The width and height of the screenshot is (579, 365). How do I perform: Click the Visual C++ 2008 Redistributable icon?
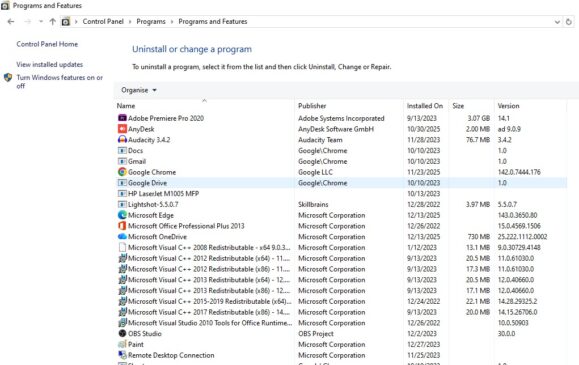[122, 247]
